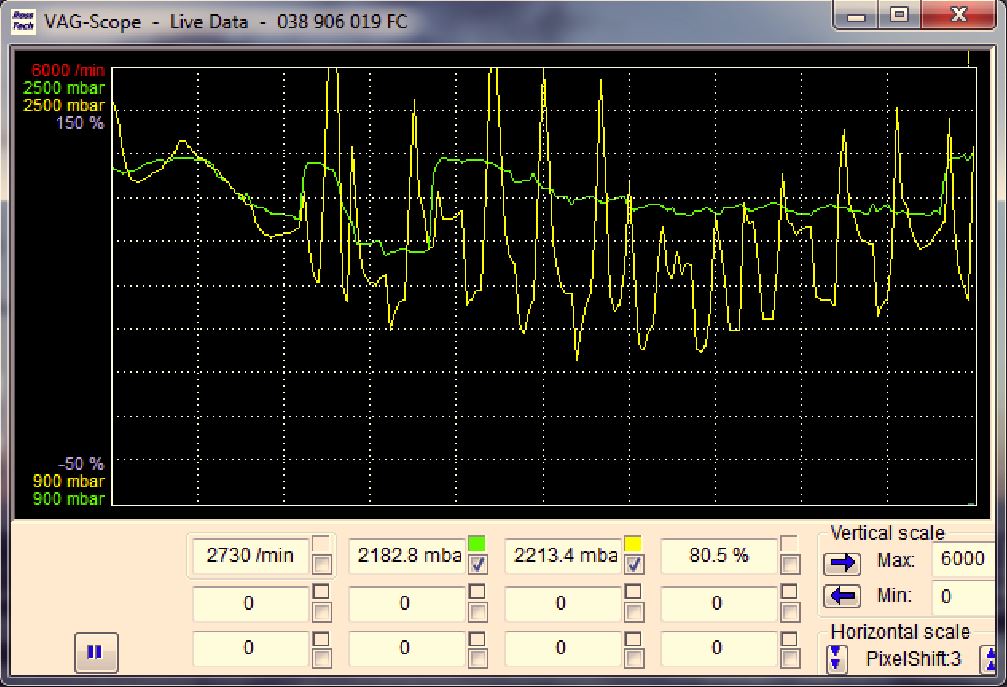The height and width of the screenshot is (687, 1007).
Task: Click the "Min:" label
Action: [895, 595]
